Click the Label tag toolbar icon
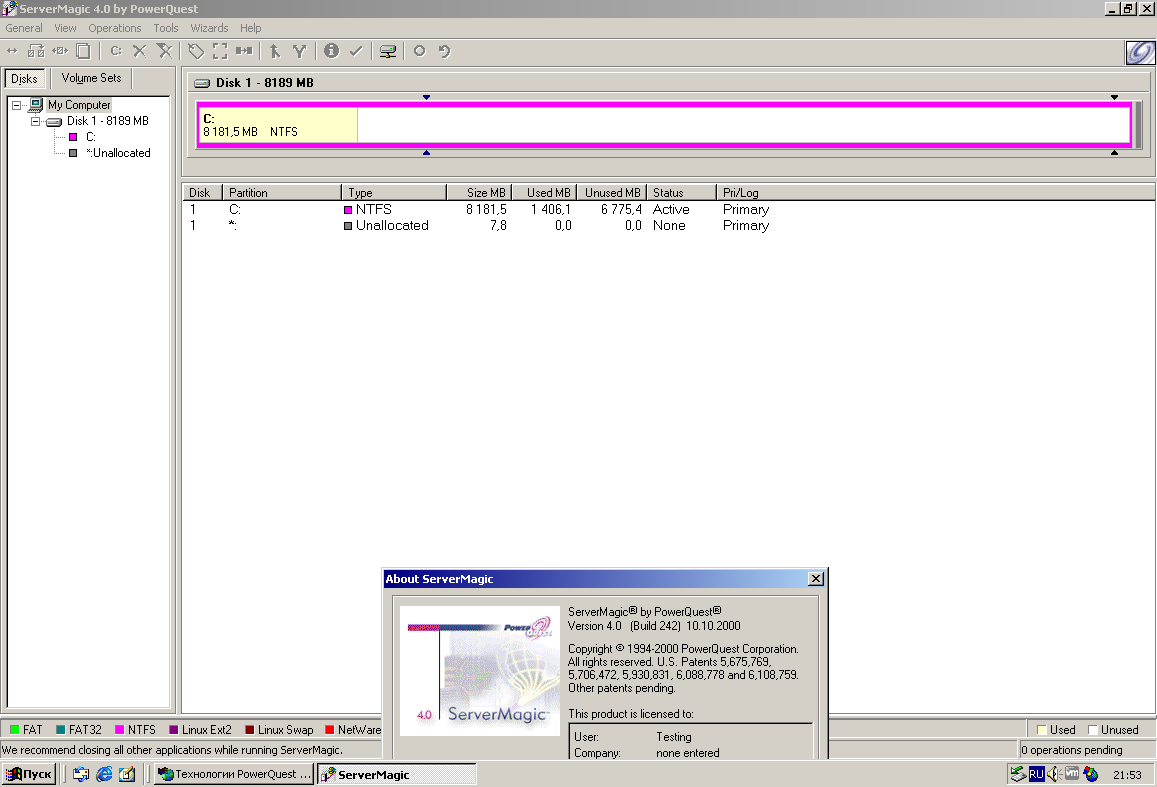 coord(197,51)
